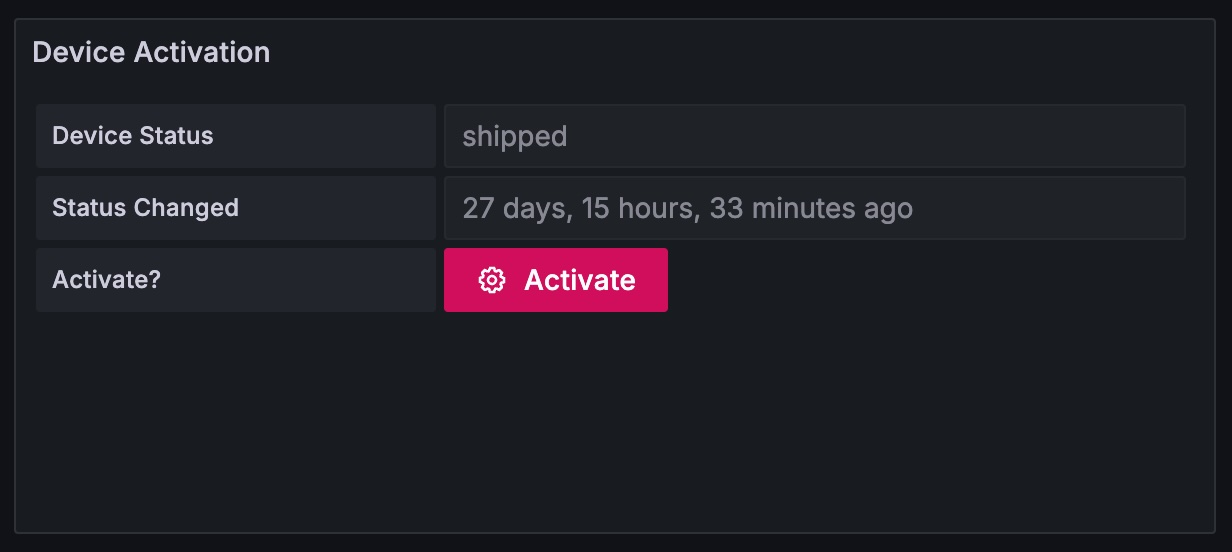Click the word Activate on the pink button
This screenshot has height=552, width=1232.
tap(580, 280)
